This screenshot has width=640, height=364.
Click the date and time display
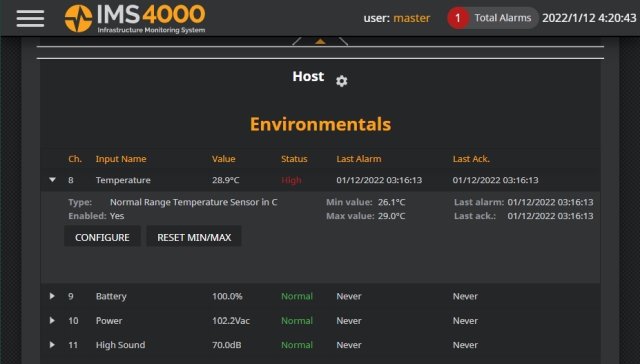coord(589,18)
